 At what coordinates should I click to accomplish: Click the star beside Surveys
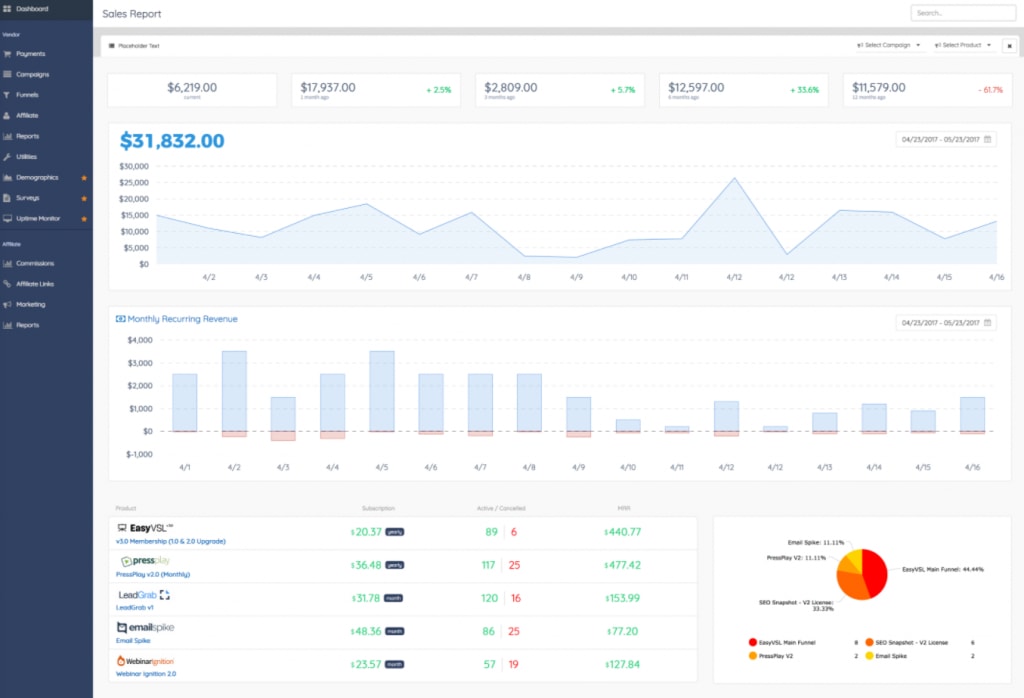(x=84, y=198)
